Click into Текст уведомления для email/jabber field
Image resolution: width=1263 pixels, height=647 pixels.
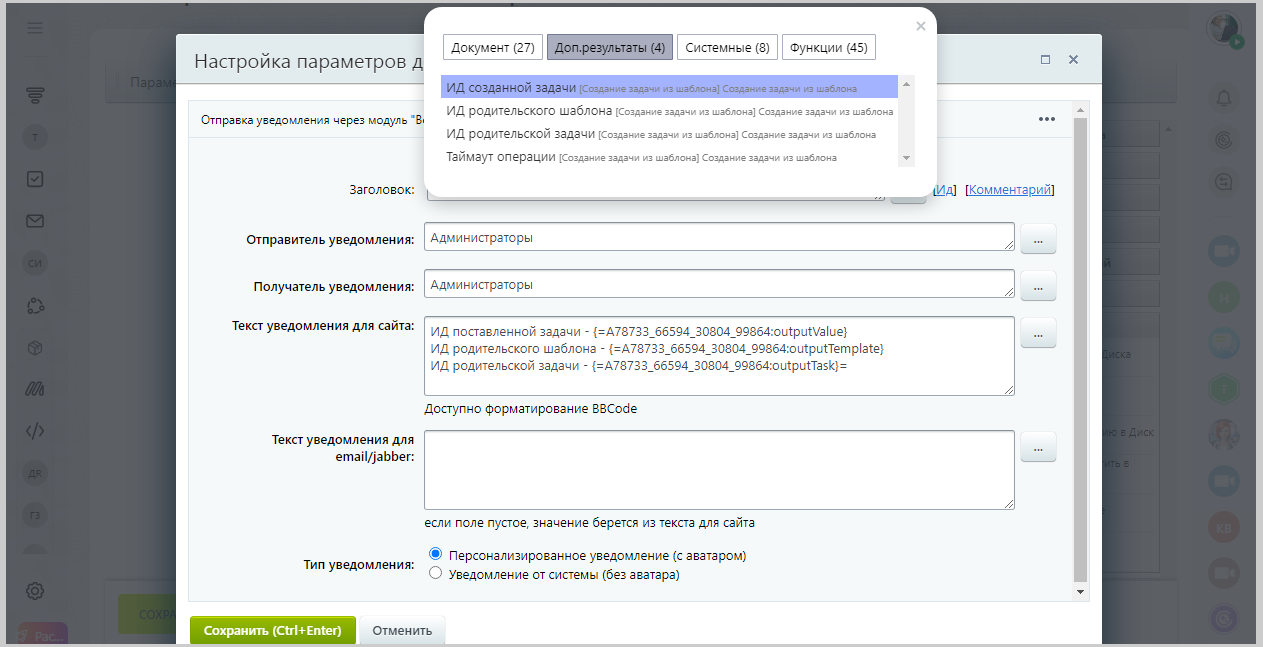point(718,470)
